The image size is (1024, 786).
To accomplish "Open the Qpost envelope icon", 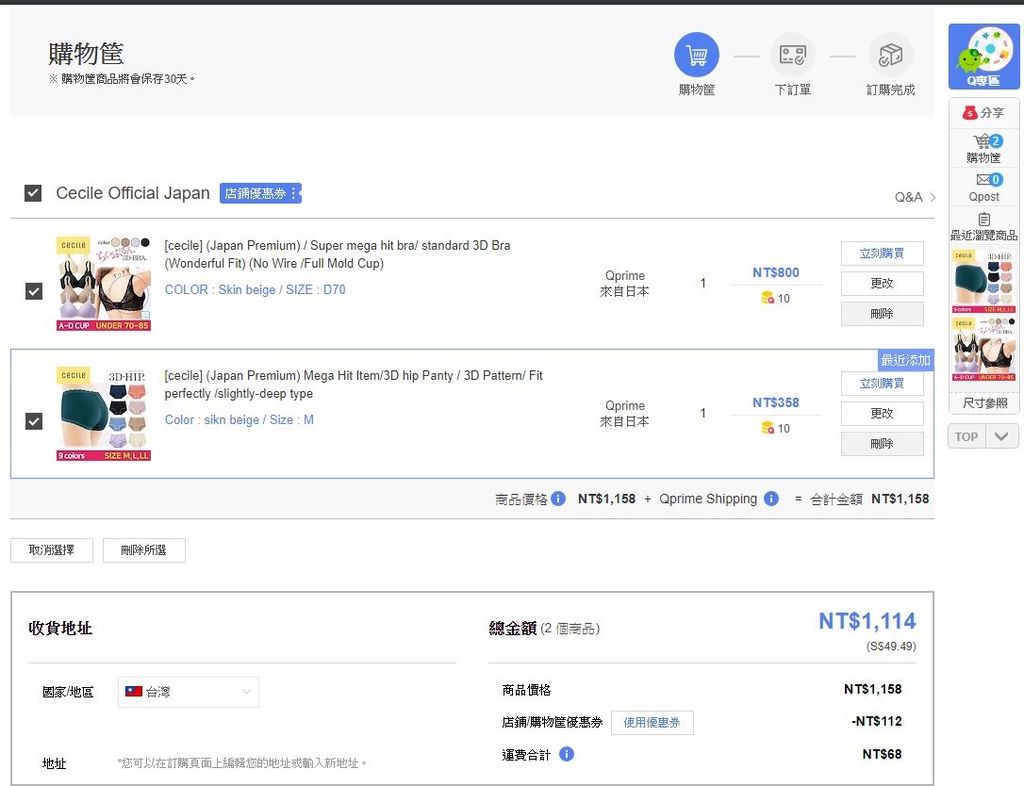I will tap(988, 180).
